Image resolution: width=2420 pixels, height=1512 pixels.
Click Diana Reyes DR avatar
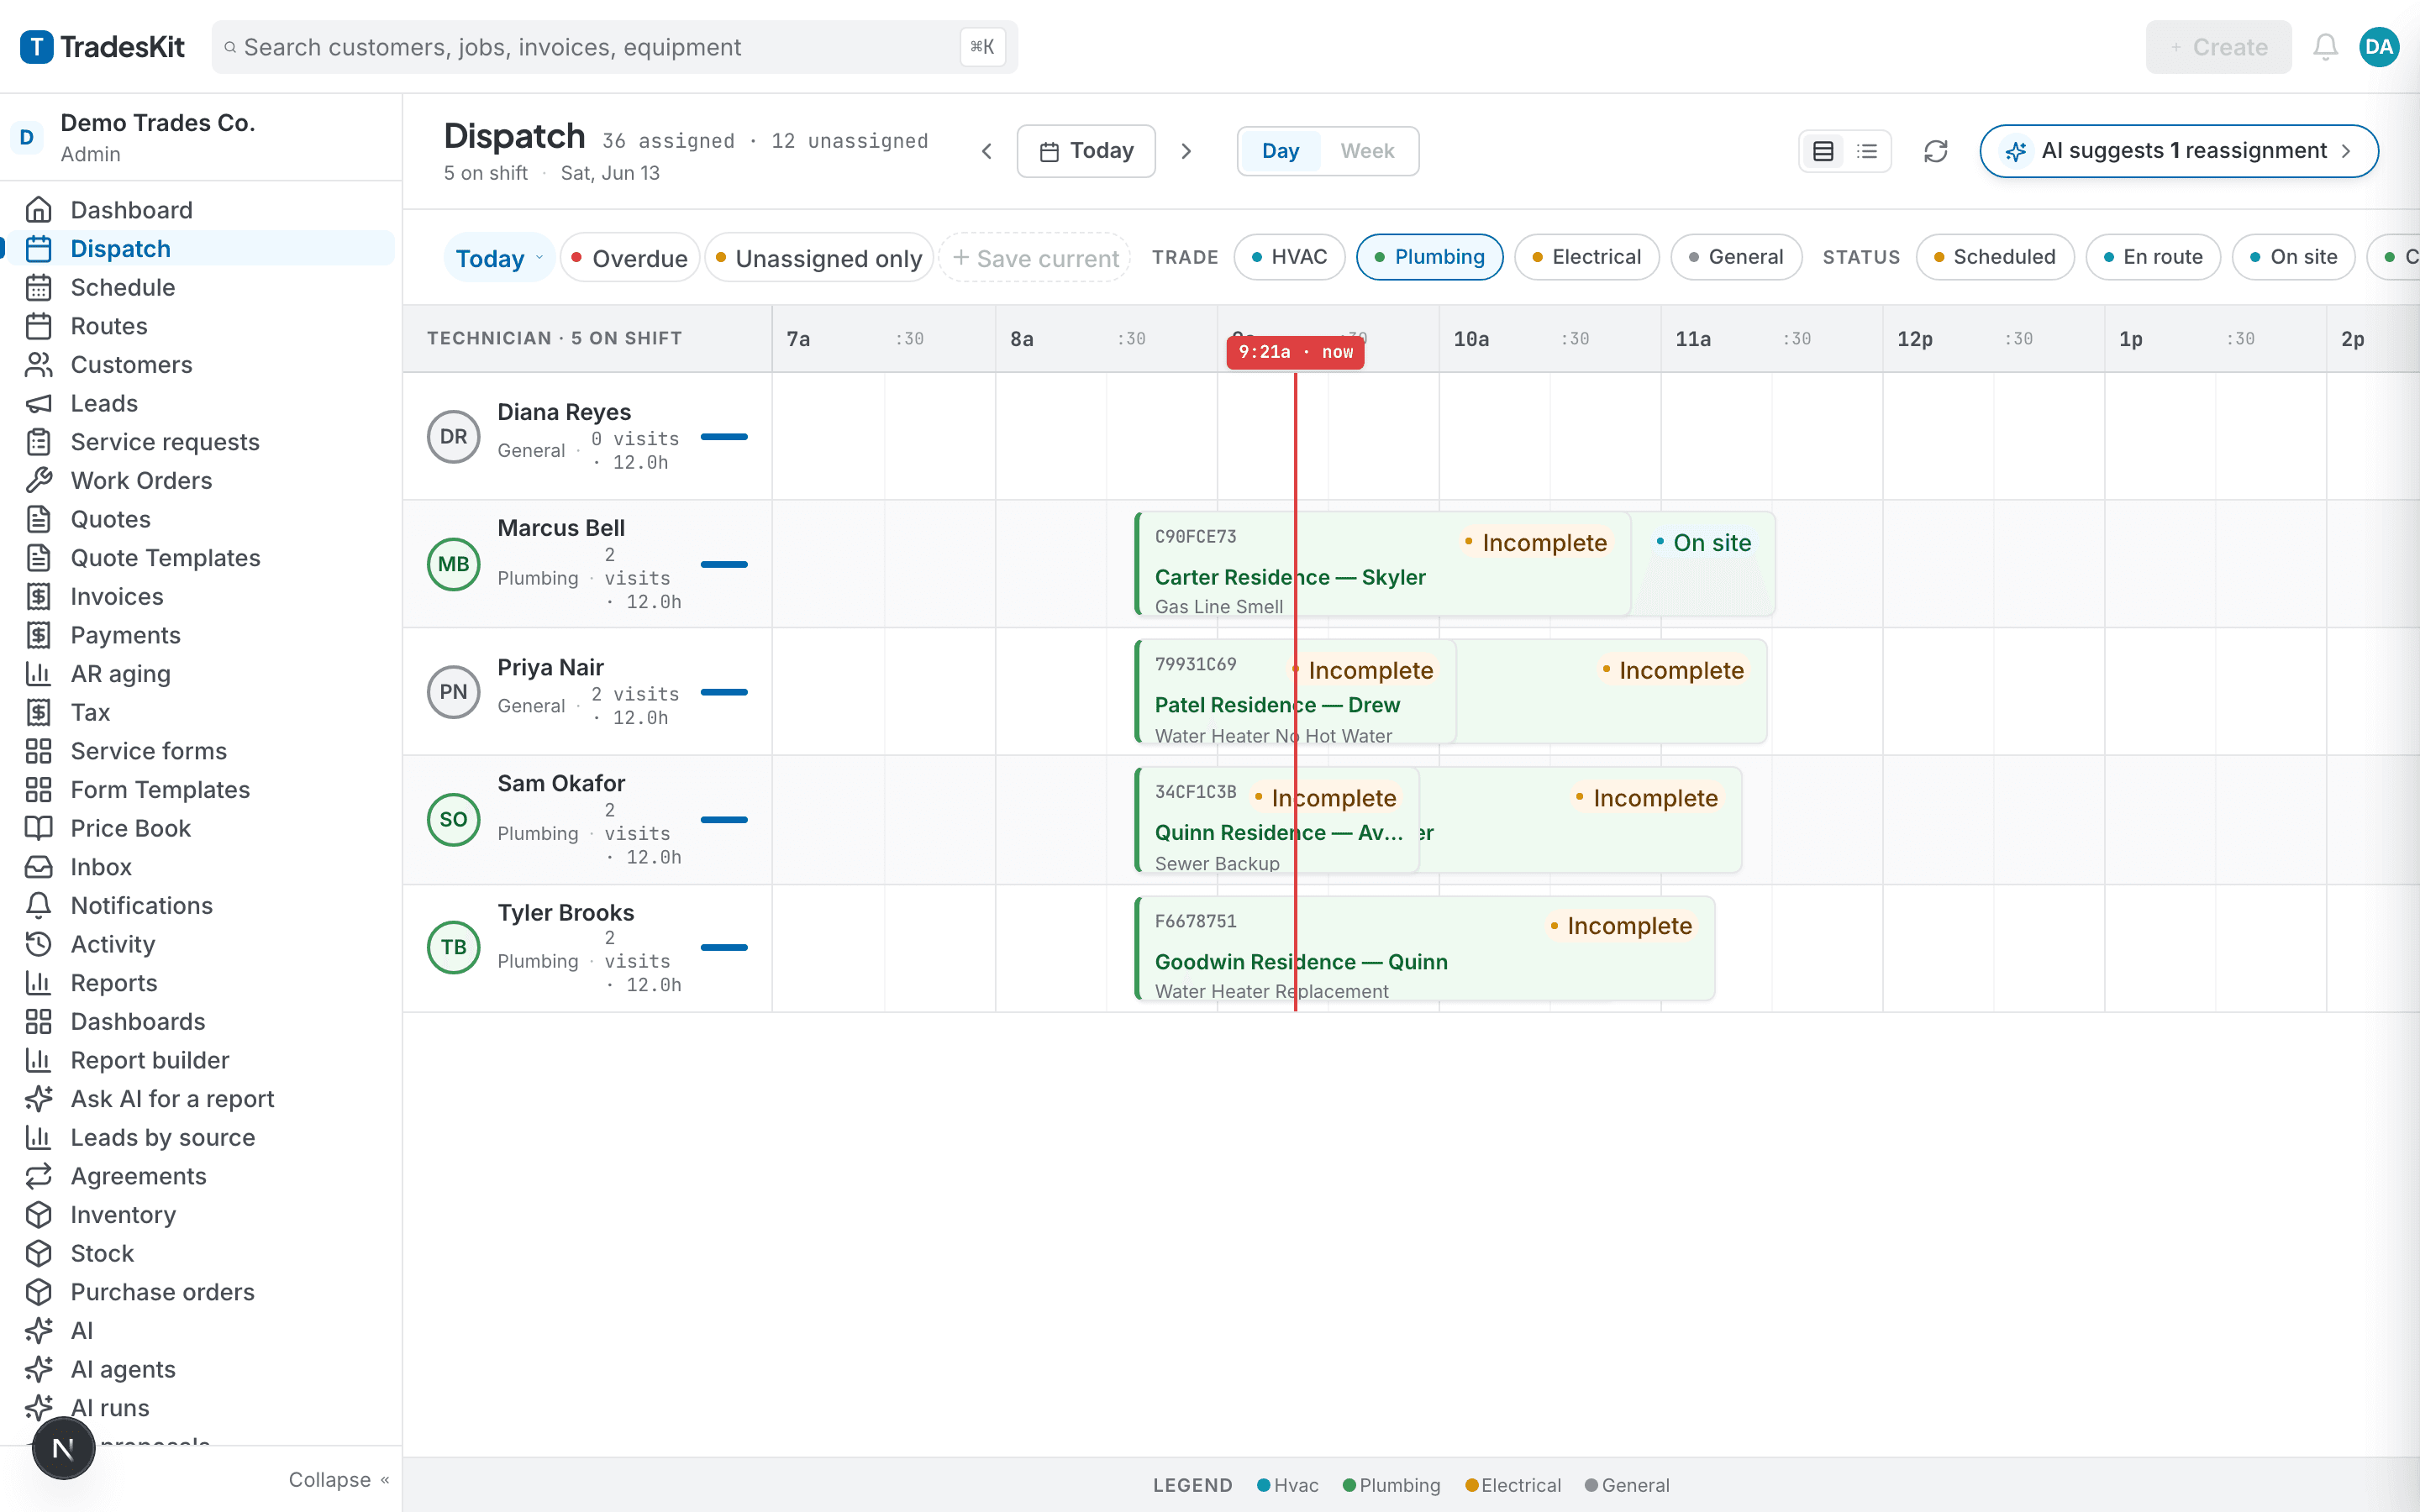454,436
